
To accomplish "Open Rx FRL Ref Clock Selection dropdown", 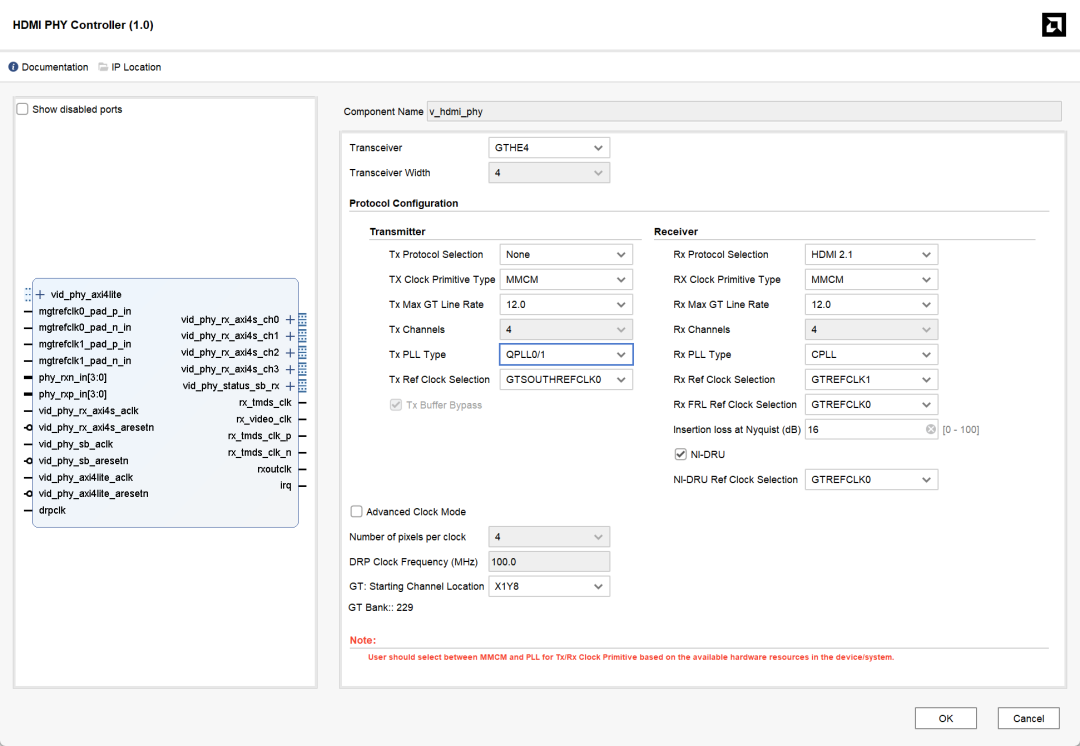I will tap(871, 405).
